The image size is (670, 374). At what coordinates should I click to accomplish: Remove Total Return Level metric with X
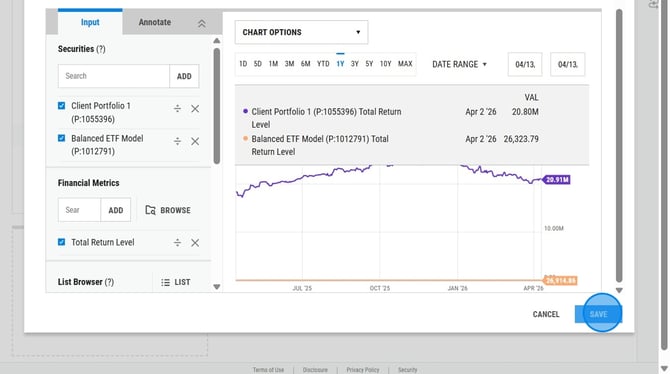pos(195,243)
